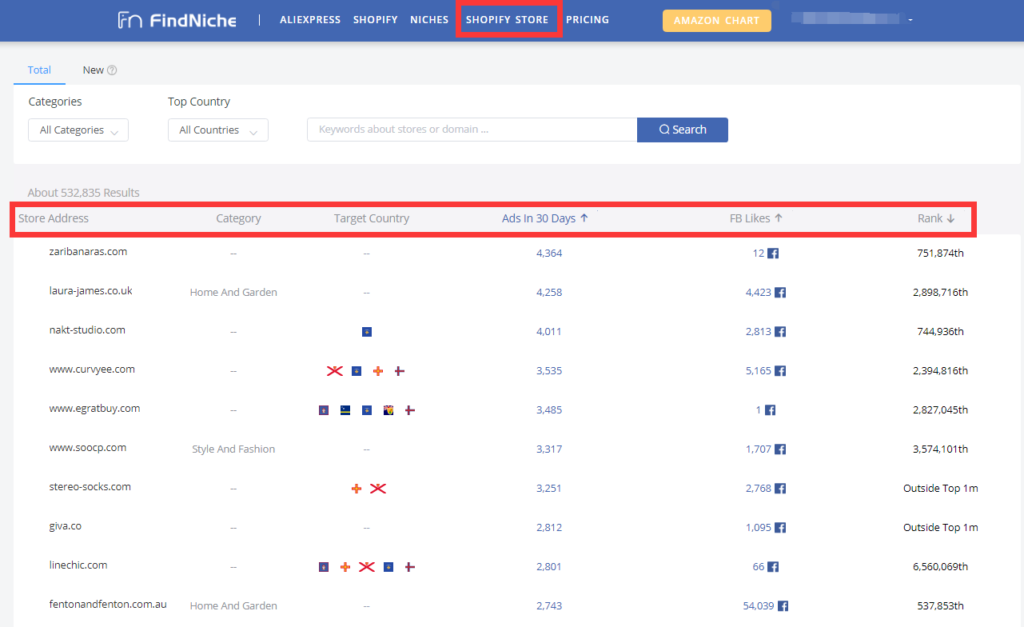Click Facebook icon in linechic.com row
Screen dimensions: 1024x627
pyautogui.click(x=773, y=567)
